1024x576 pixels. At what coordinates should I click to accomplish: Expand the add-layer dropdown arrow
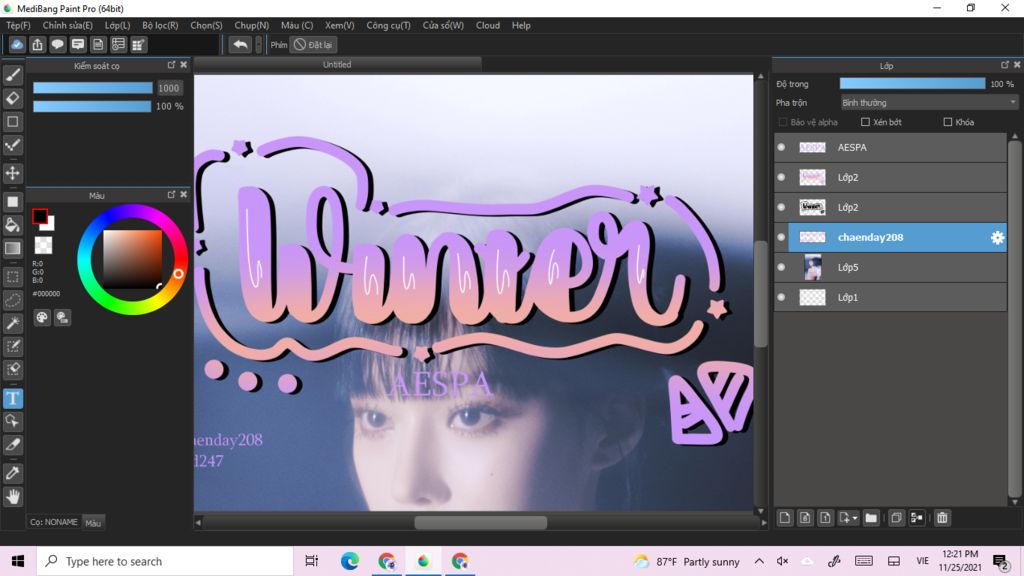pyautogui.click(x=855, y=518)
